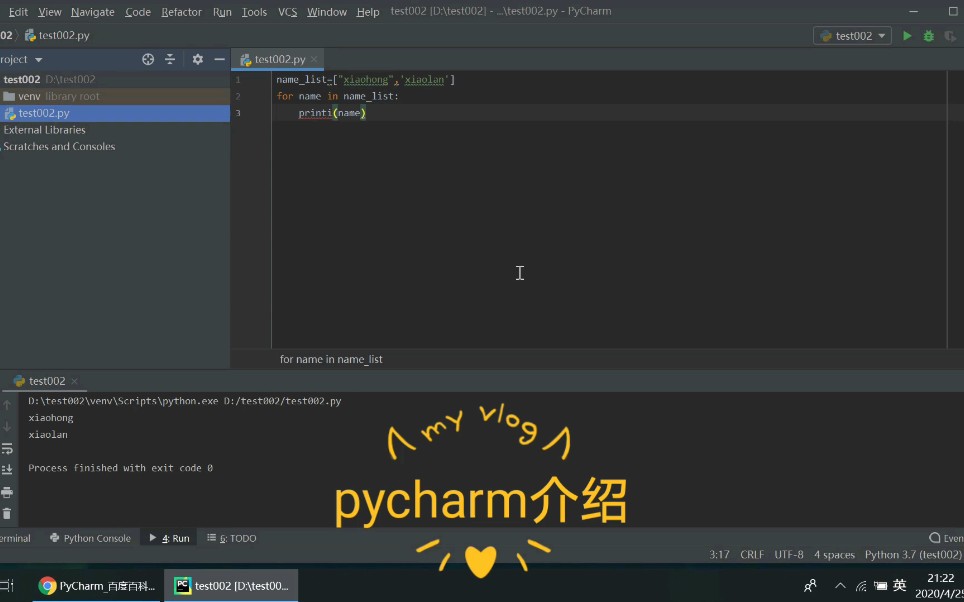
Task: Change line ending via CRLF indicator
Action: 751,554
